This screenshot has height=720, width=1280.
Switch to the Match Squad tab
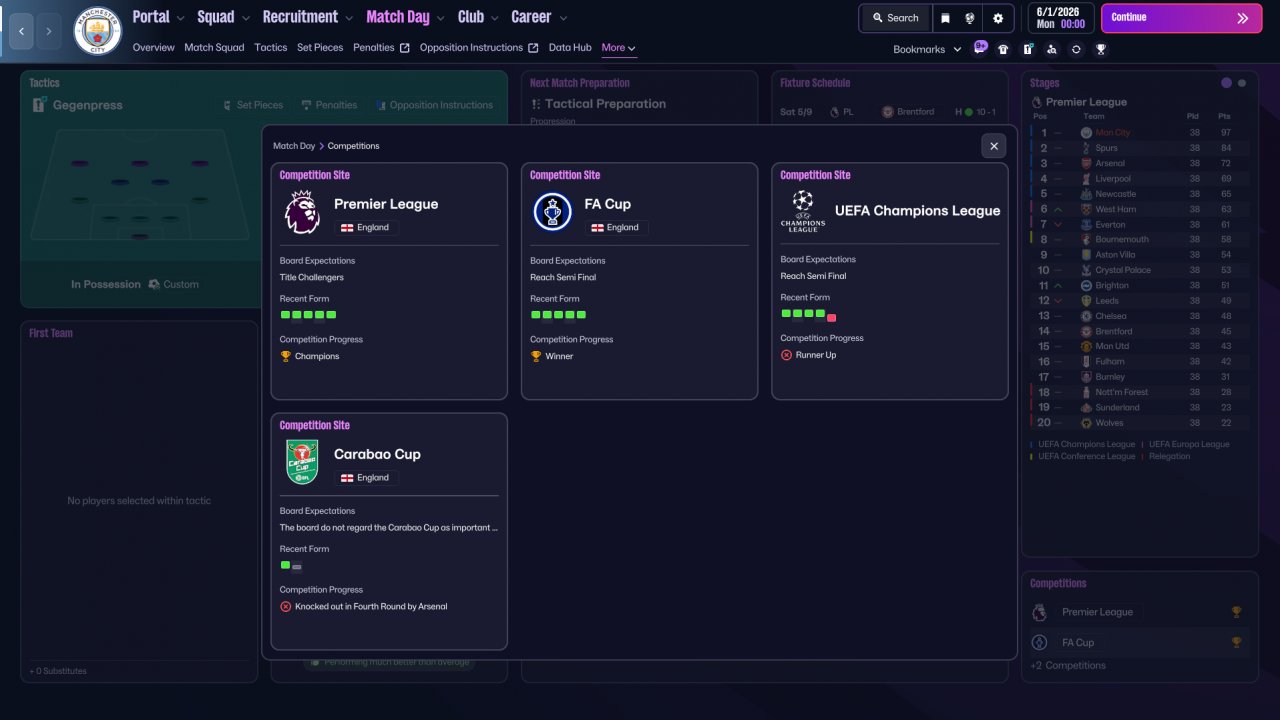(x=214, y=48)
